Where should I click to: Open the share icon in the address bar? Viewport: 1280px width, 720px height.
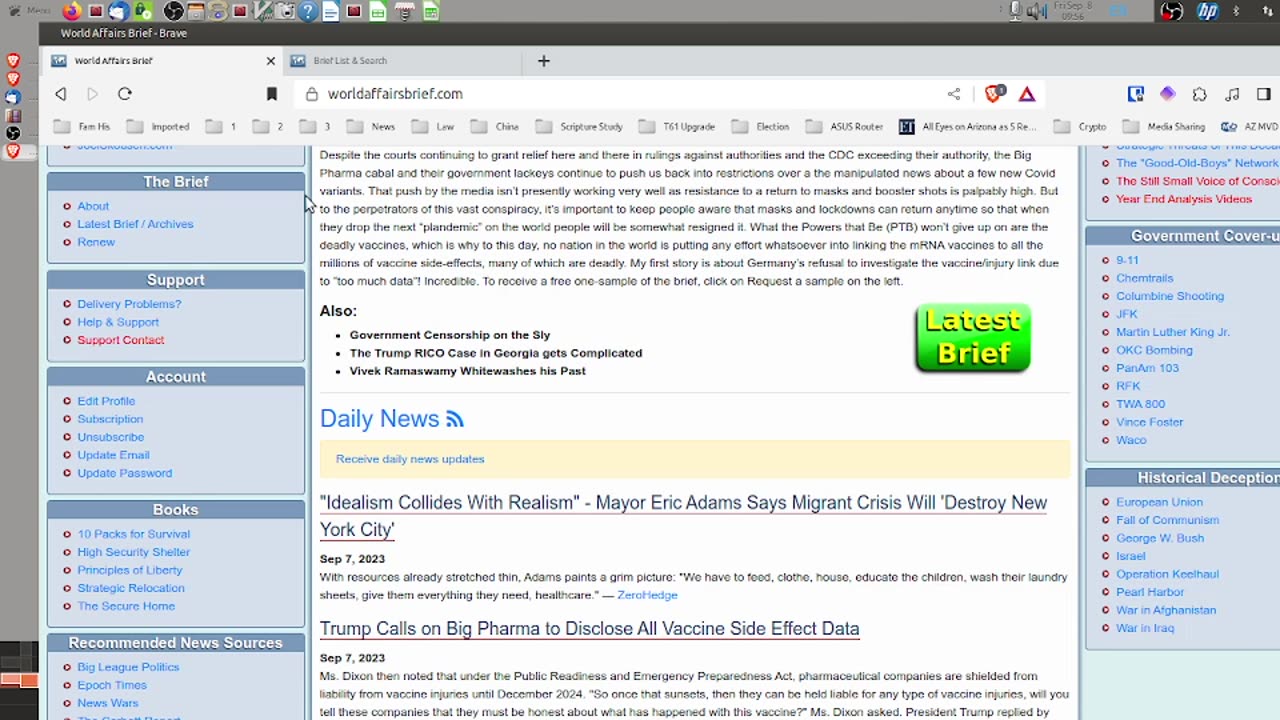954,94
